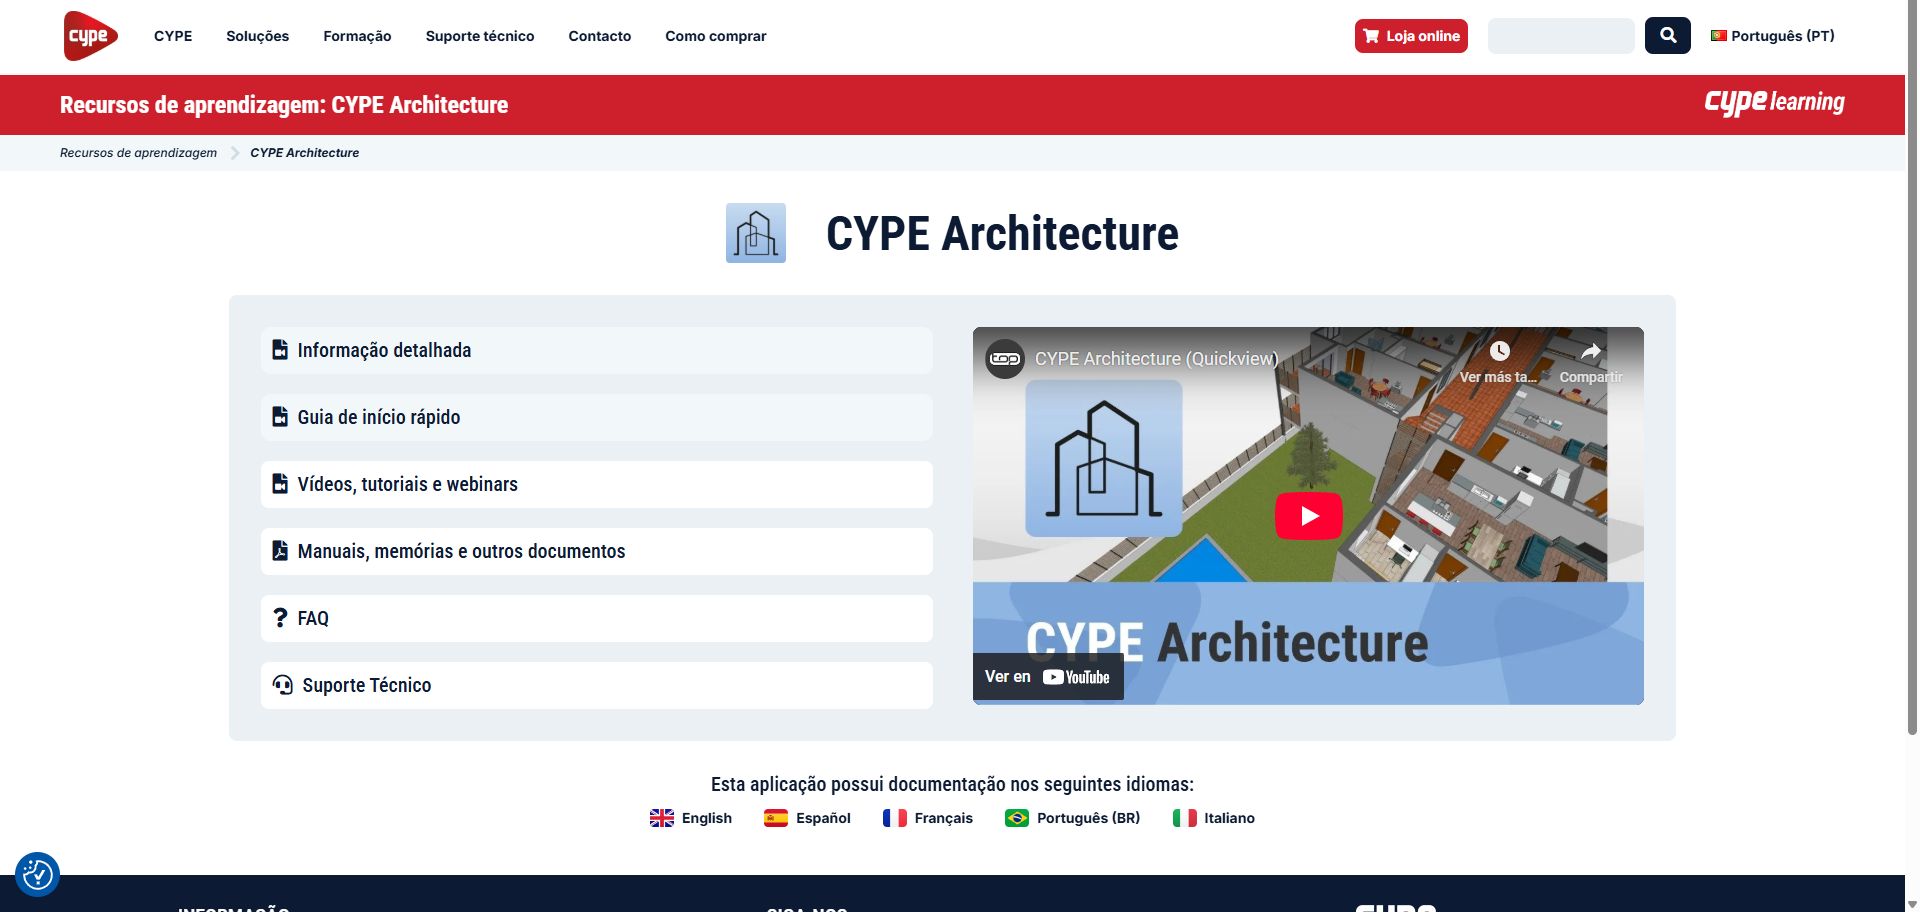Open the Português (PT) language selector
This screenshot has width=1920, height=912.
tap(1772, 36)
